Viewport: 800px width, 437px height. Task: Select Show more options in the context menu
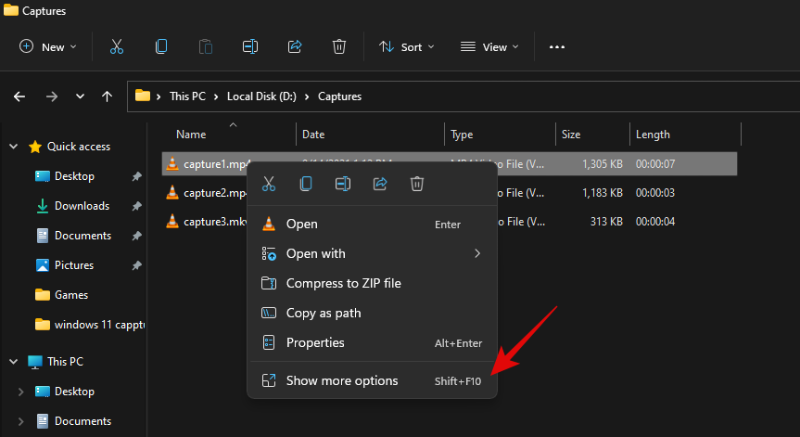point(342,380)
